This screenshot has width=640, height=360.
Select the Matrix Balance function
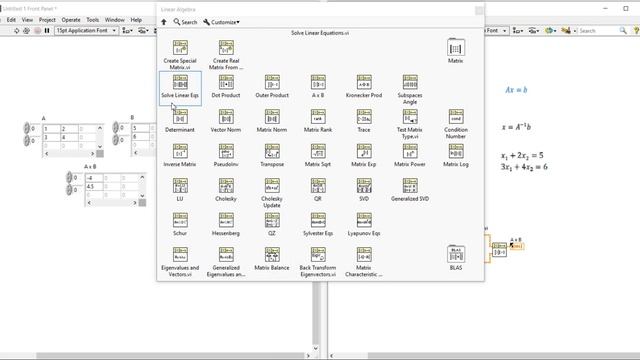[272, 255]
